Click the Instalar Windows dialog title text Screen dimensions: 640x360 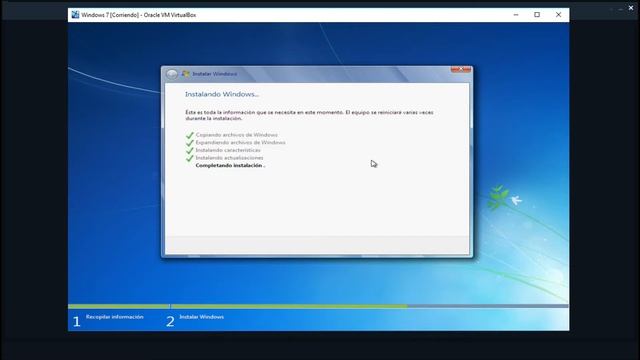pyautogui.click(x=215, y=74)
